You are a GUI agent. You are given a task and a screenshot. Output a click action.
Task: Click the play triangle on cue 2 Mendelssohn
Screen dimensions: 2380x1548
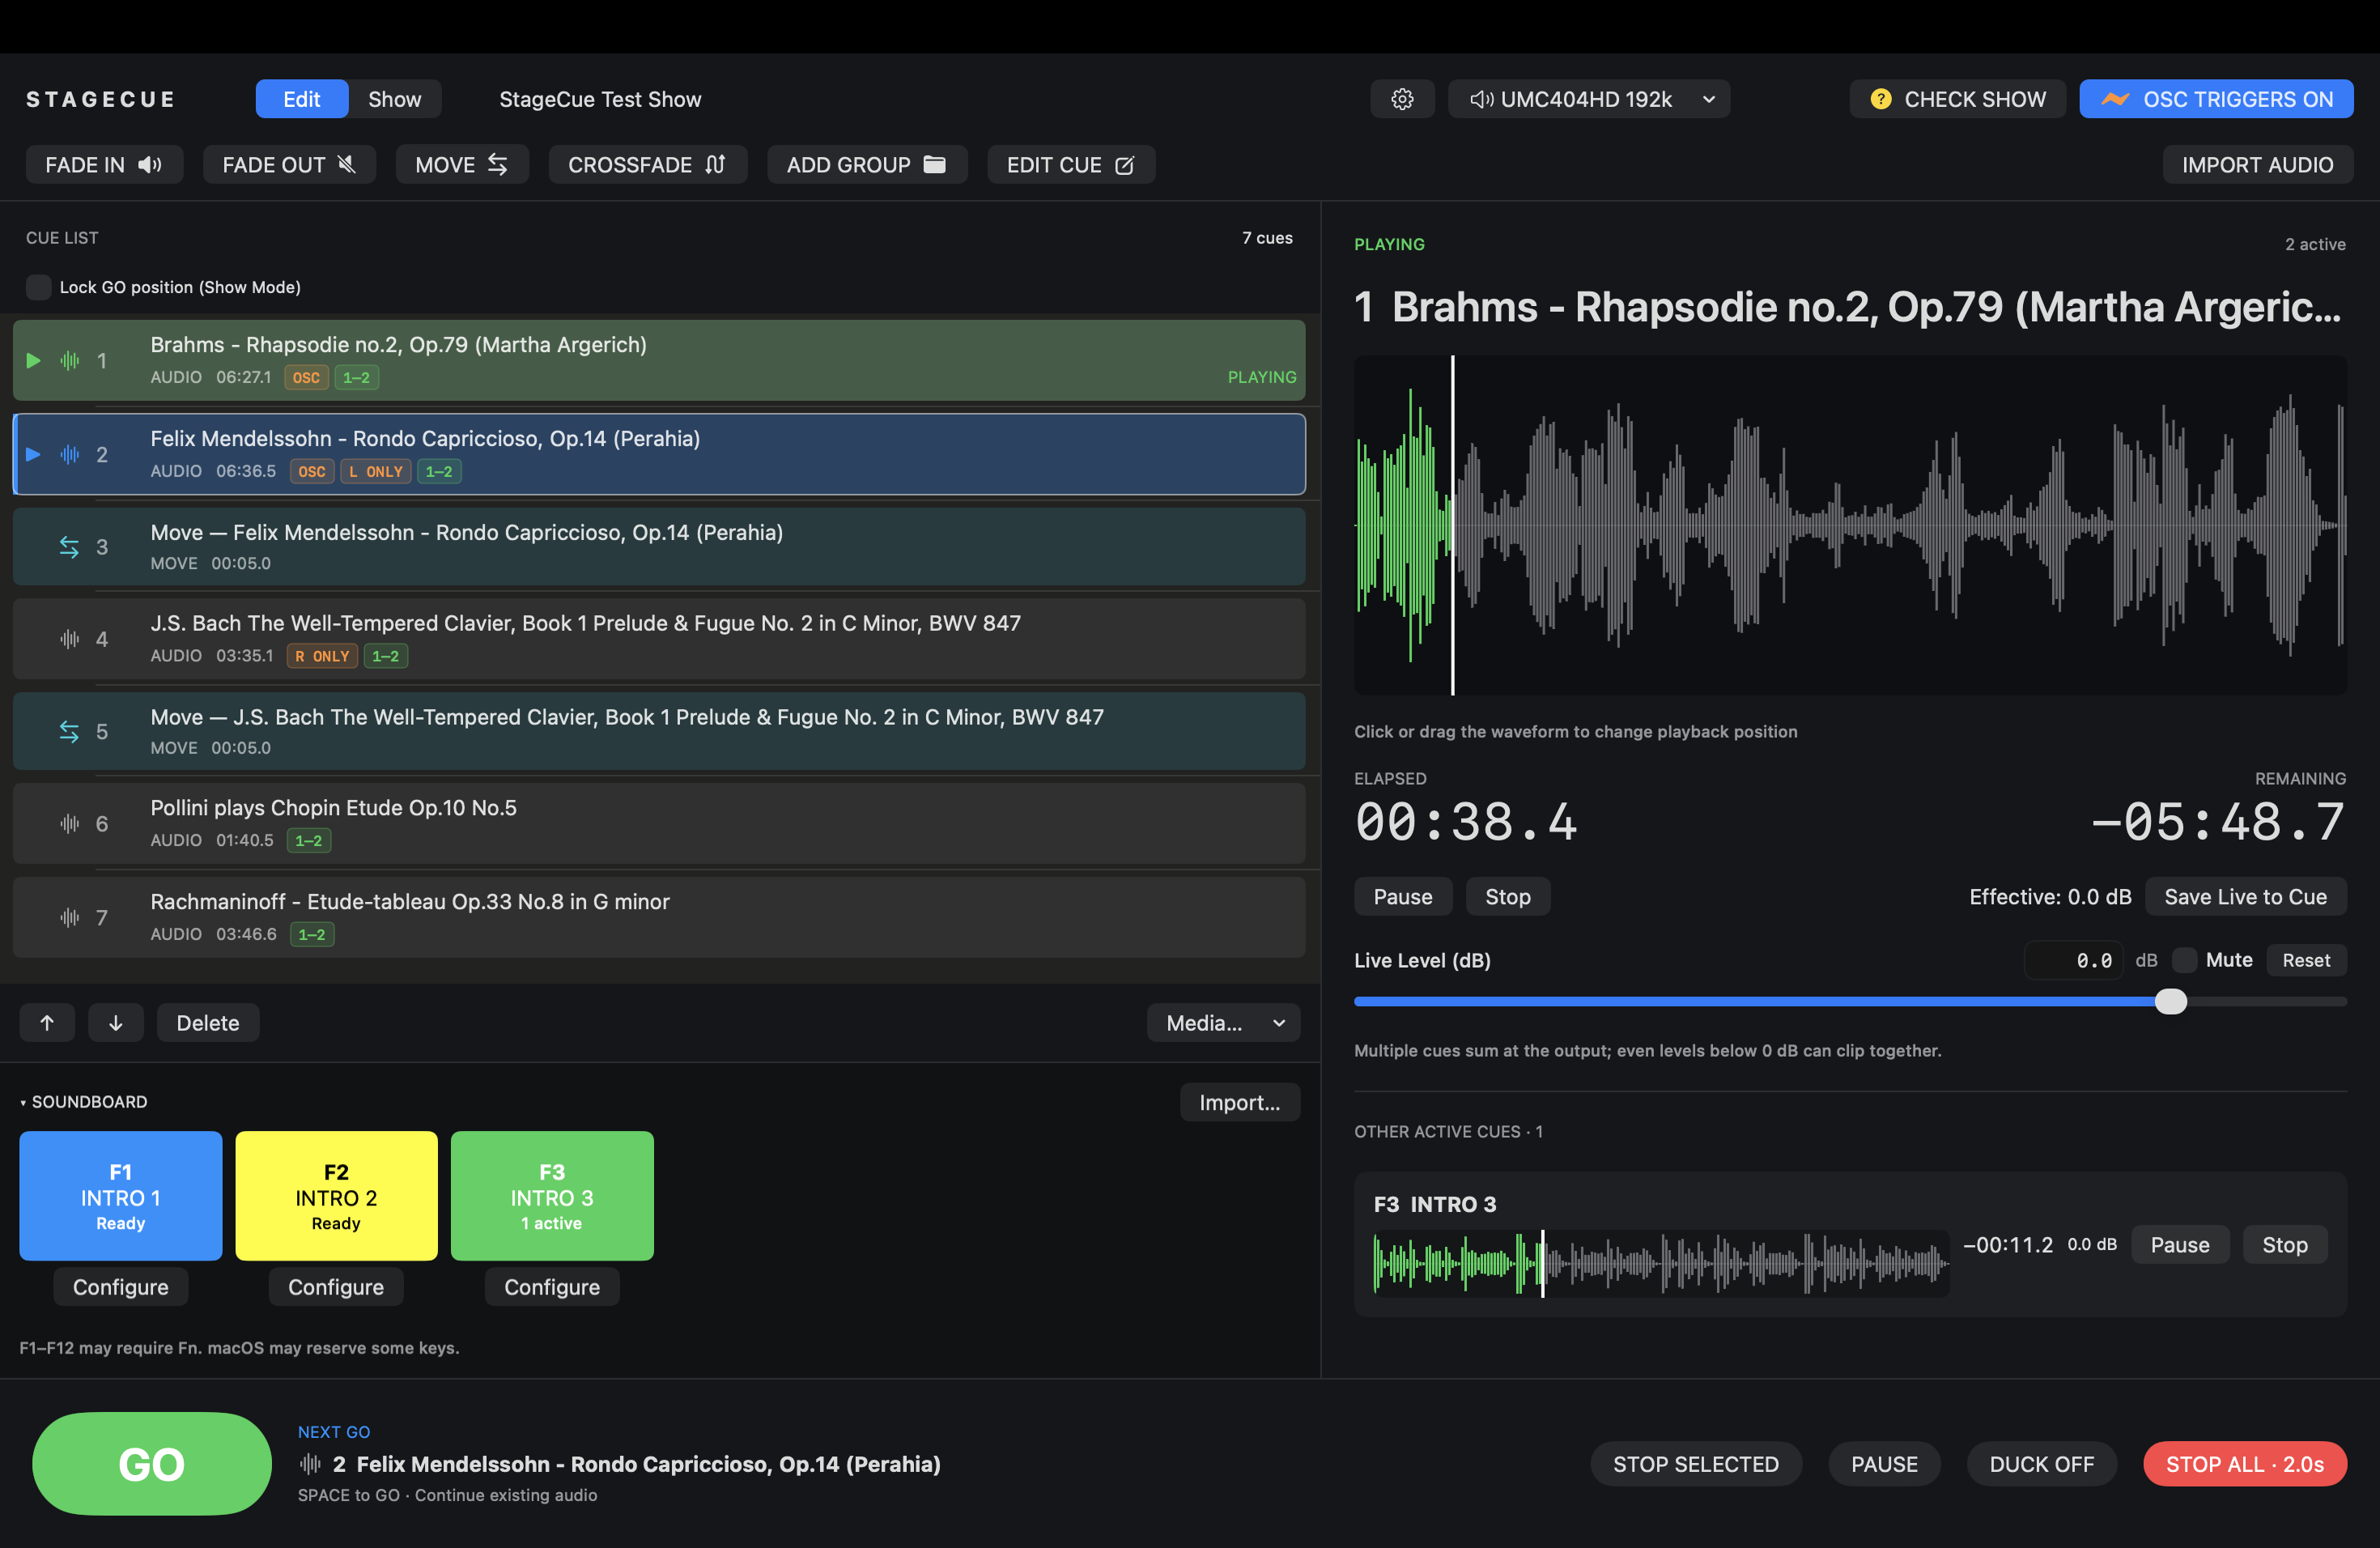pyautogui.click(x=33, y=455)
